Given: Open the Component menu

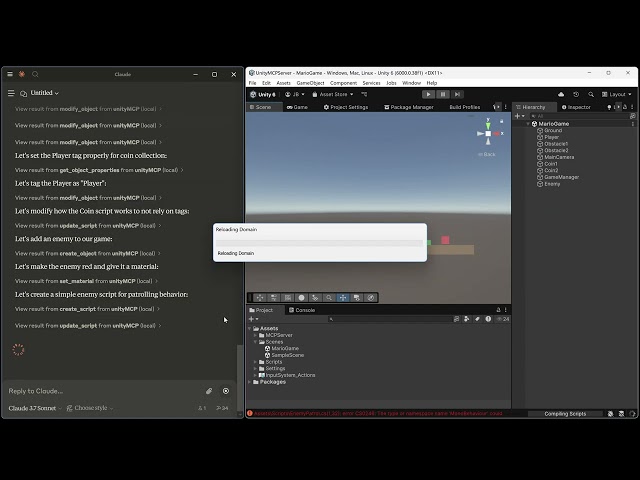Looking at the screenshot, I should tap(343, 83).
